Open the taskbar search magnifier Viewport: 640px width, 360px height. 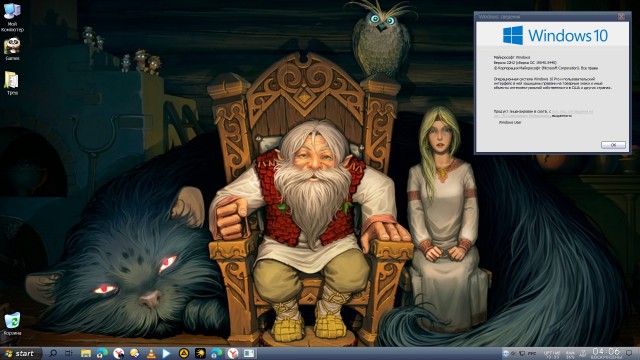(53, 353)
